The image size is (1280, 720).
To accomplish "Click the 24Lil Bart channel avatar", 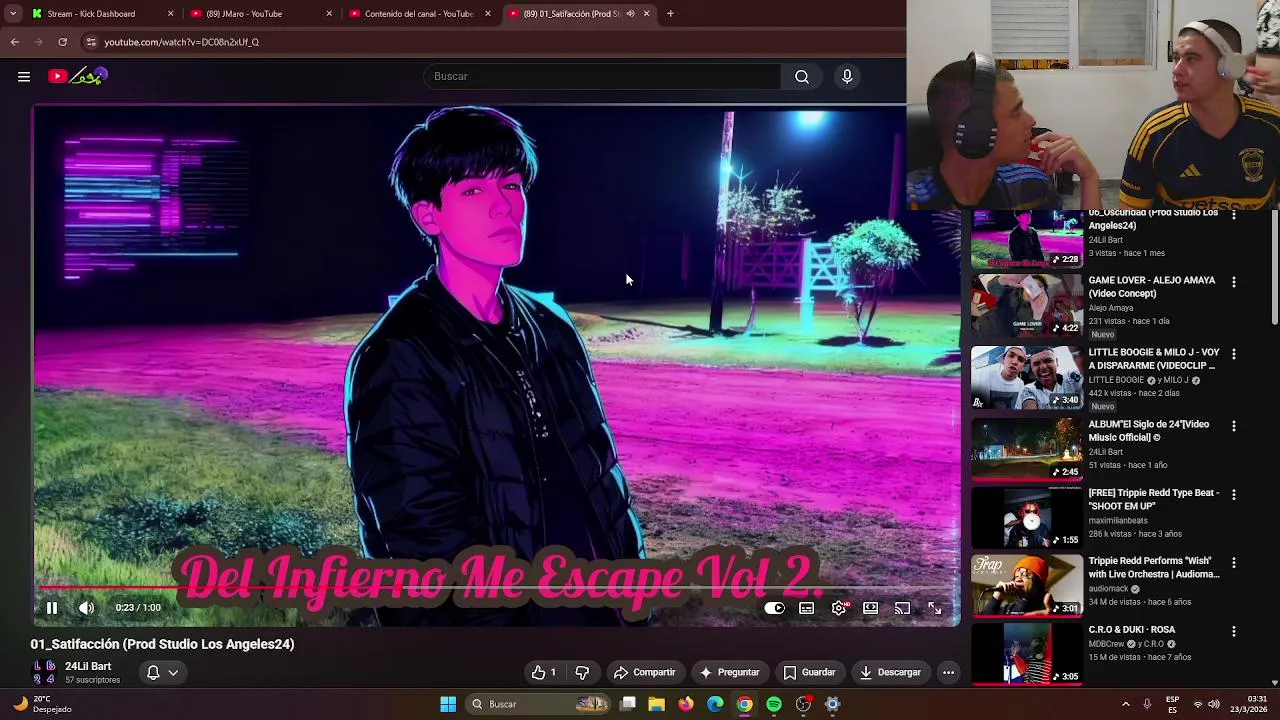I will (44, 672).
